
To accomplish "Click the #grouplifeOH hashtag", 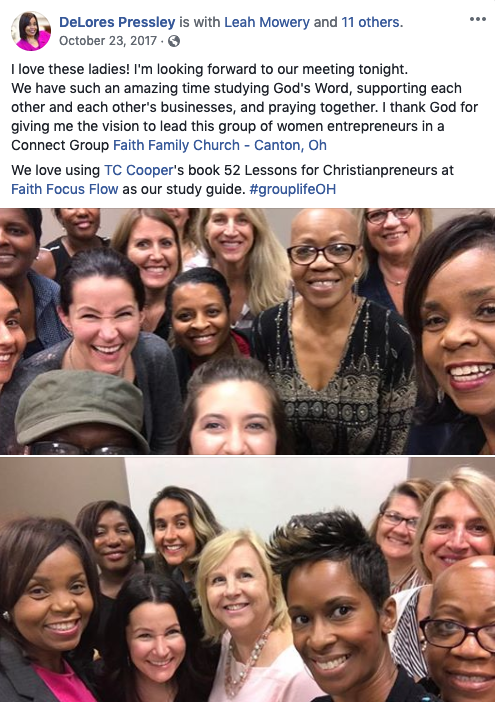I will click(293, 189).
